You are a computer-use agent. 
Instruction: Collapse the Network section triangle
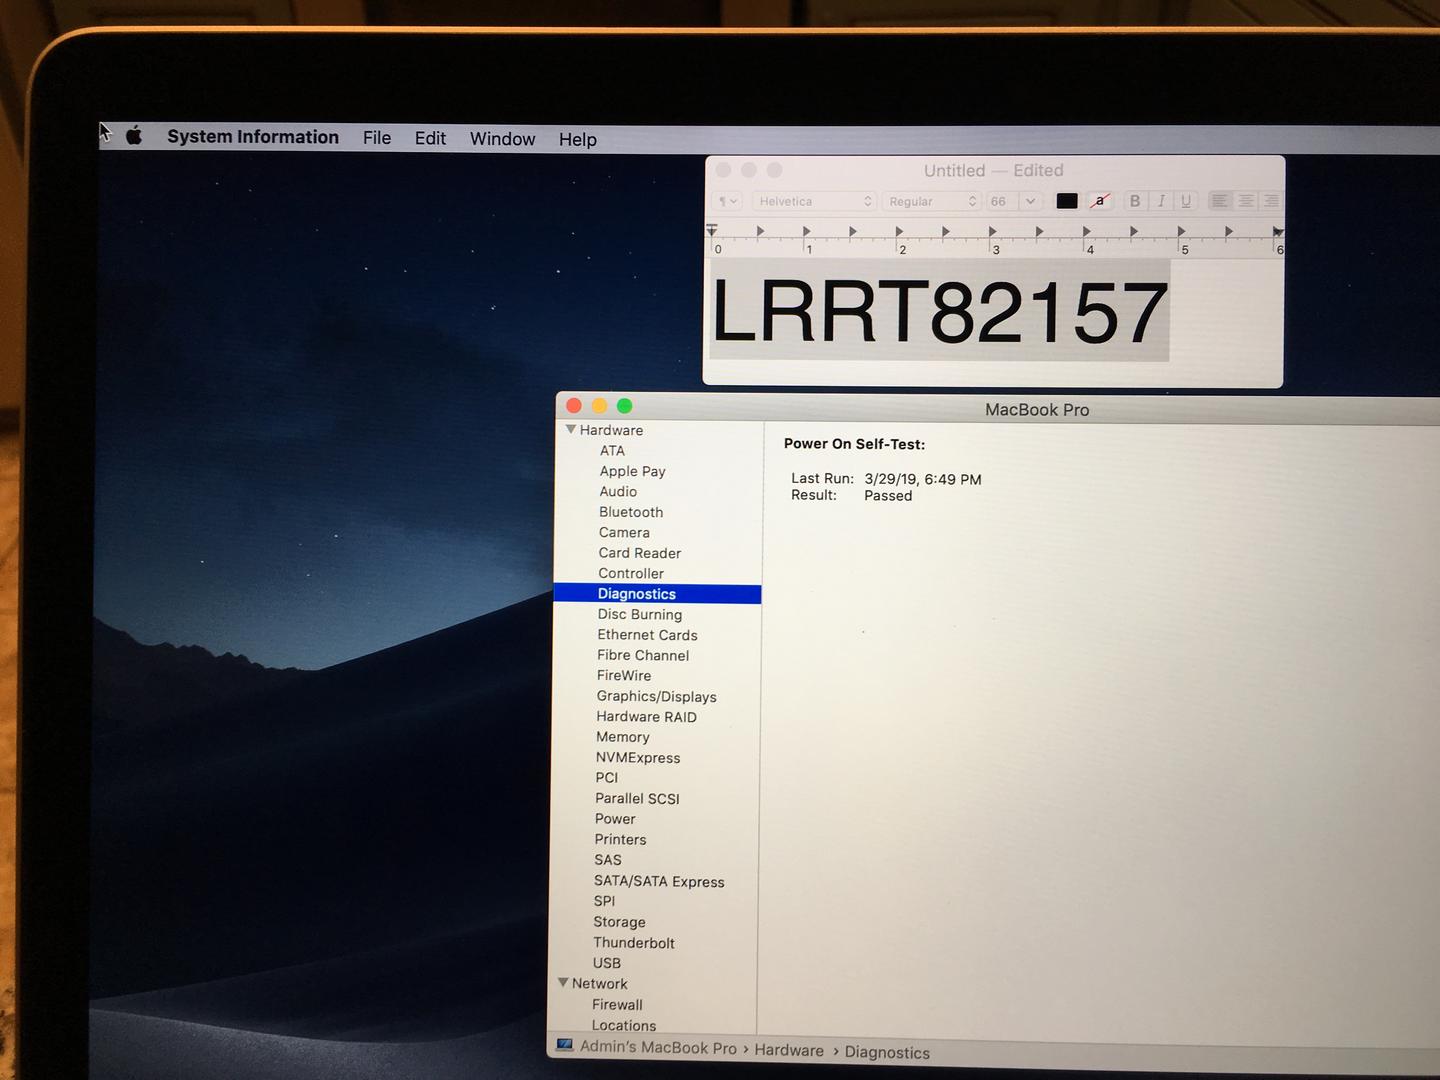(x=563, y=983)
